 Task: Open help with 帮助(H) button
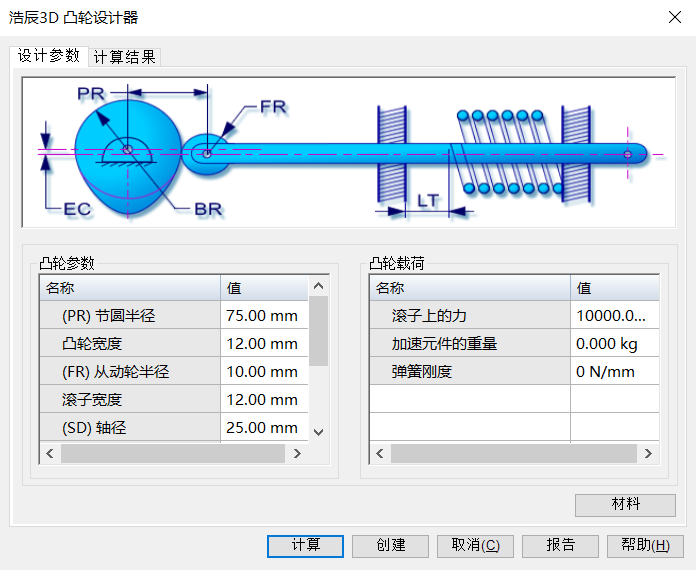pos(645,546)
